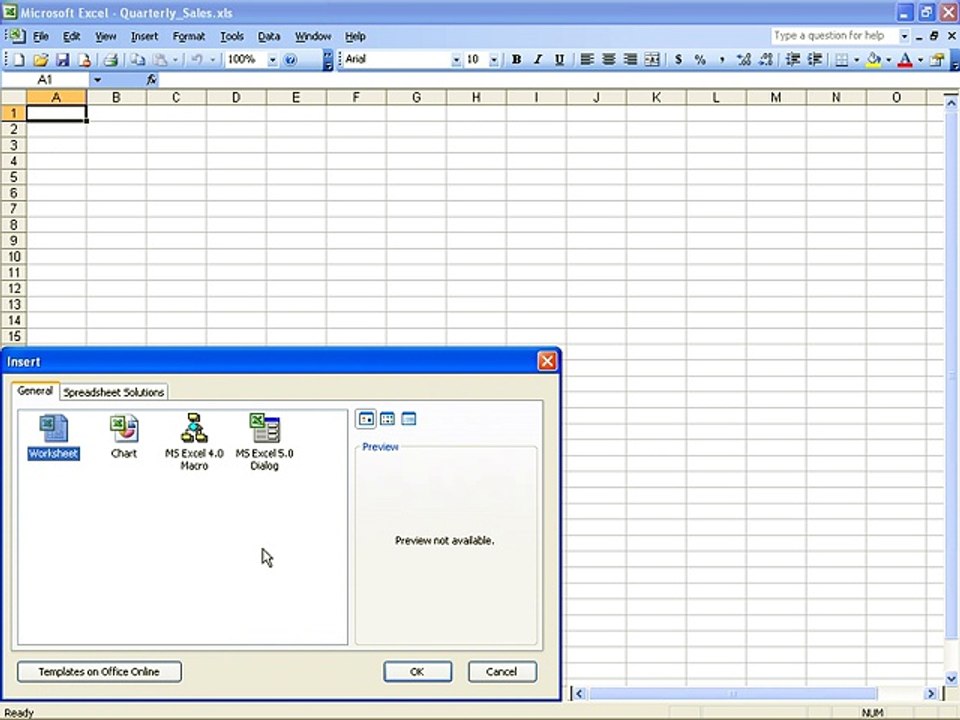Open the Format menu

click(x=189, y=37)
